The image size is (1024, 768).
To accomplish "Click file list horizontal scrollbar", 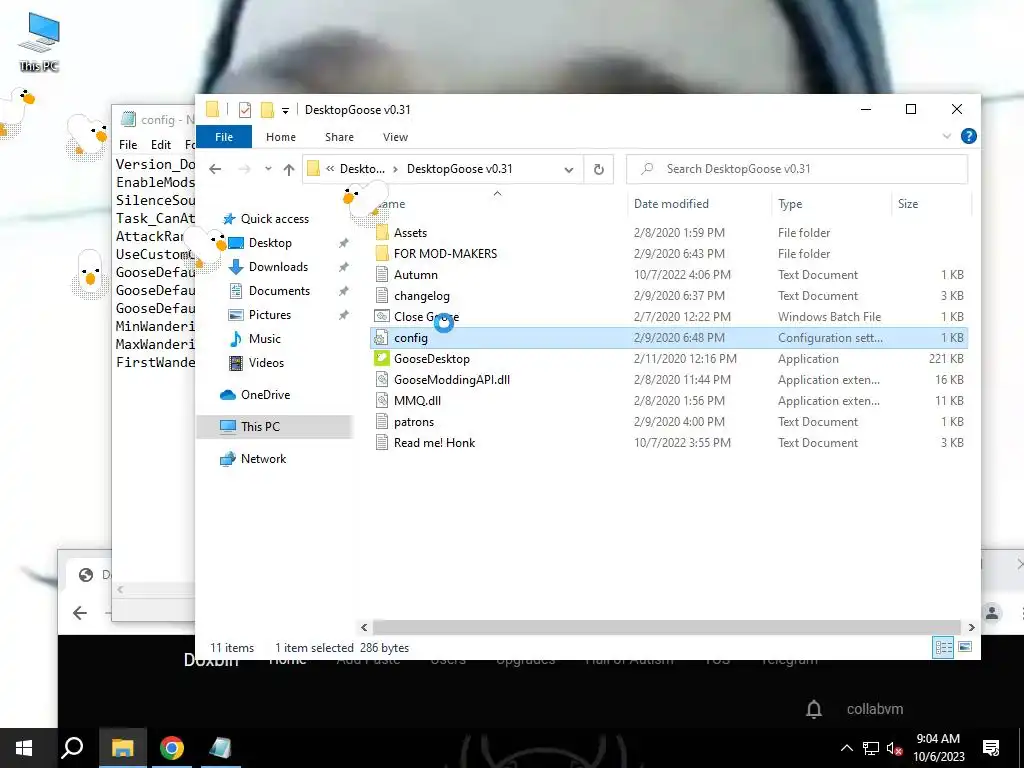I will [666, 627].
